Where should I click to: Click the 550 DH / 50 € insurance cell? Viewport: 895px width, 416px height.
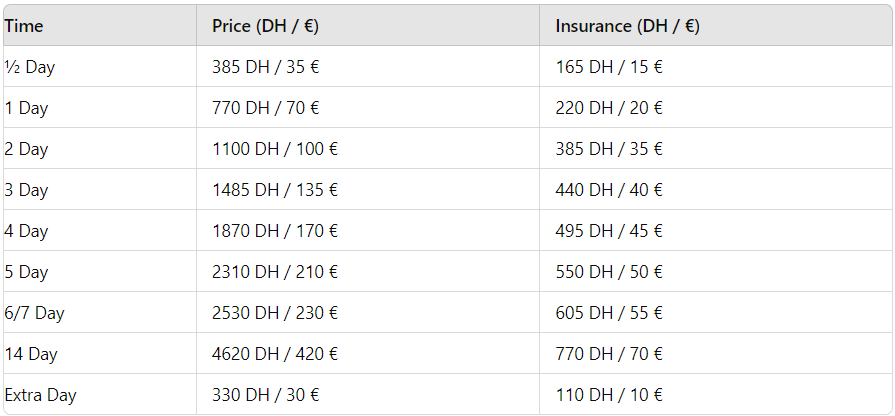coord(609,272)
